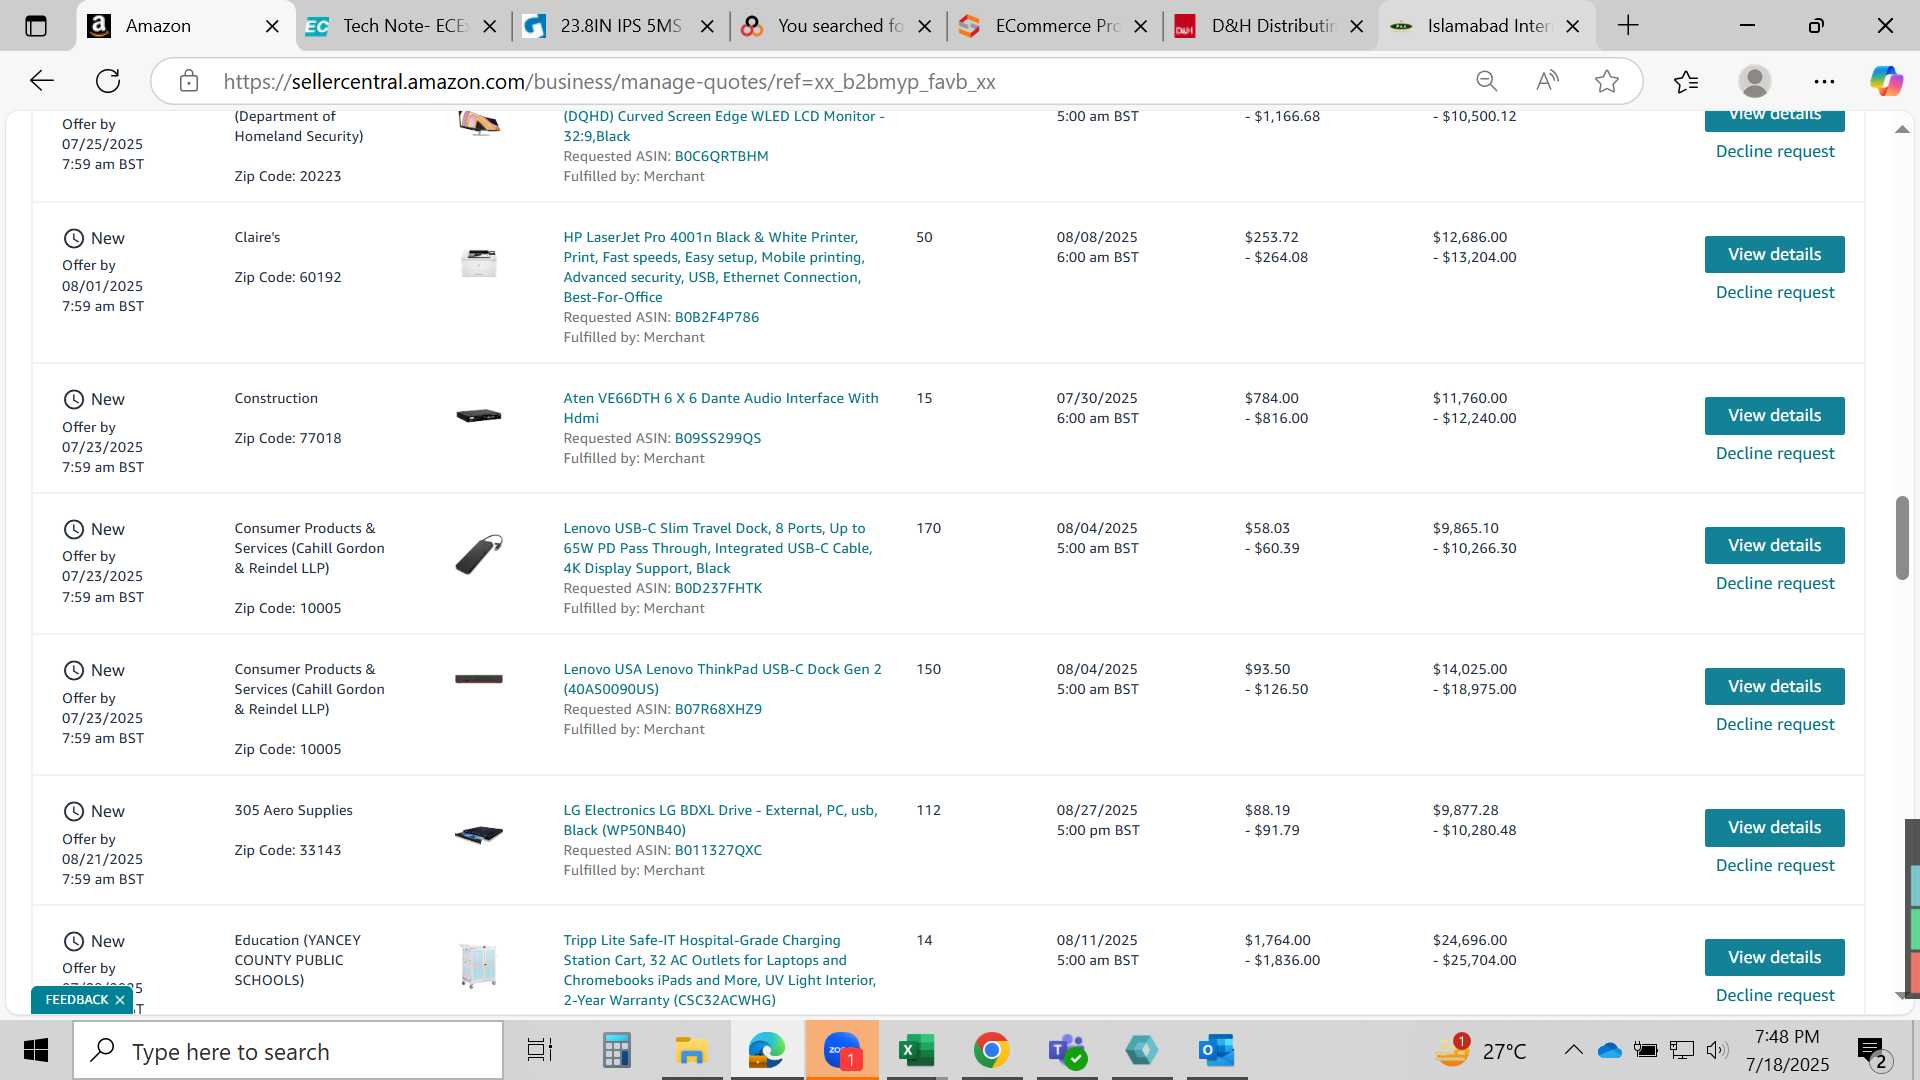Open LG Electronics BDXL Drive product link
This screenshot has width=1920, height=1080.
(720, 820)
